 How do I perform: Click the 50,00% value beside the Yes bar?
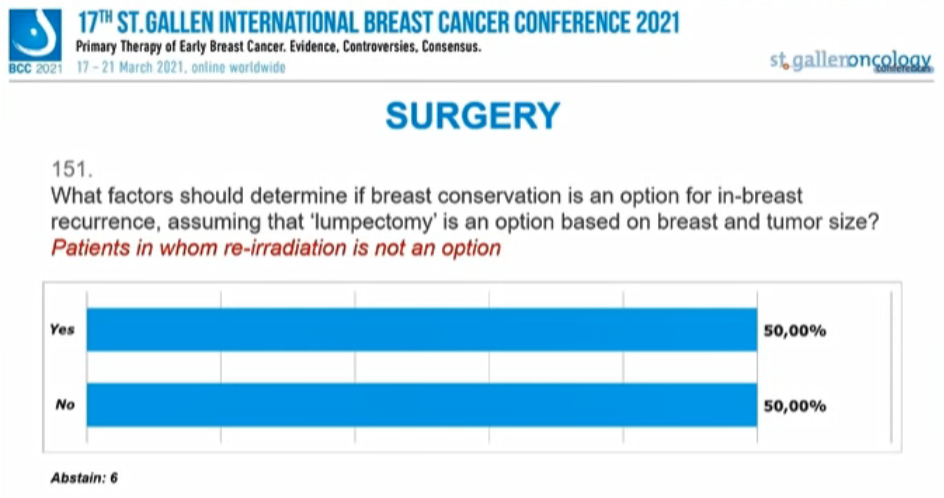click(795, 331)
